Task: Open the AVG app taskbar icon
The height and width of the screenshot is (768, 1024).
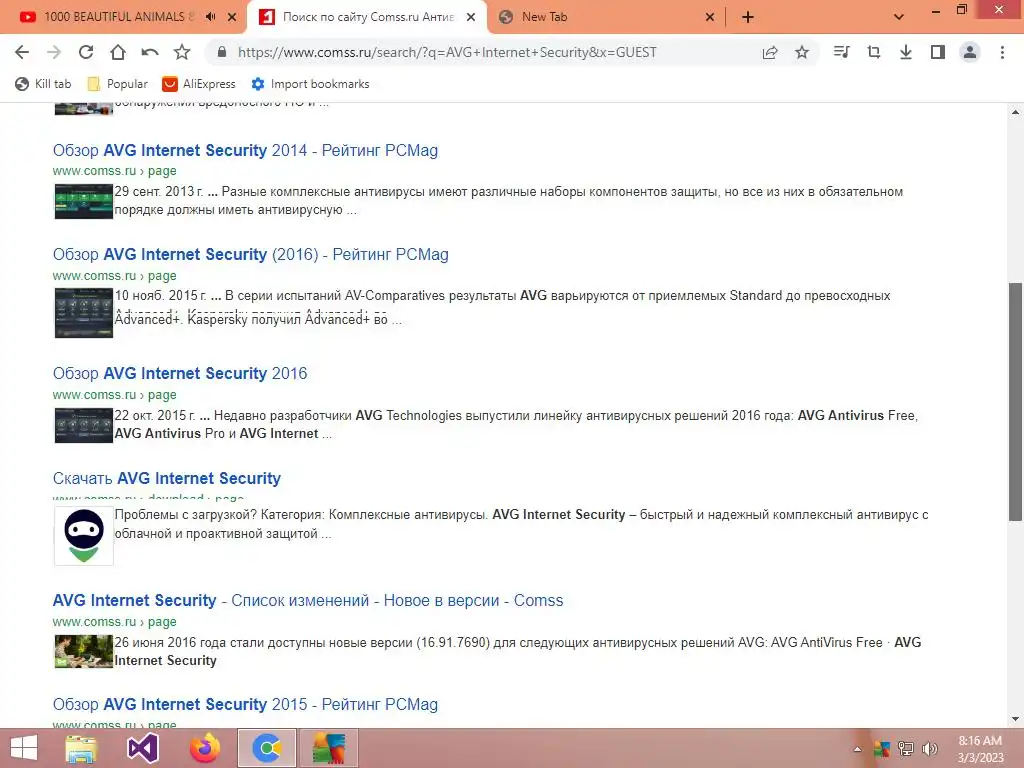Action: click(x=328, y=748)
